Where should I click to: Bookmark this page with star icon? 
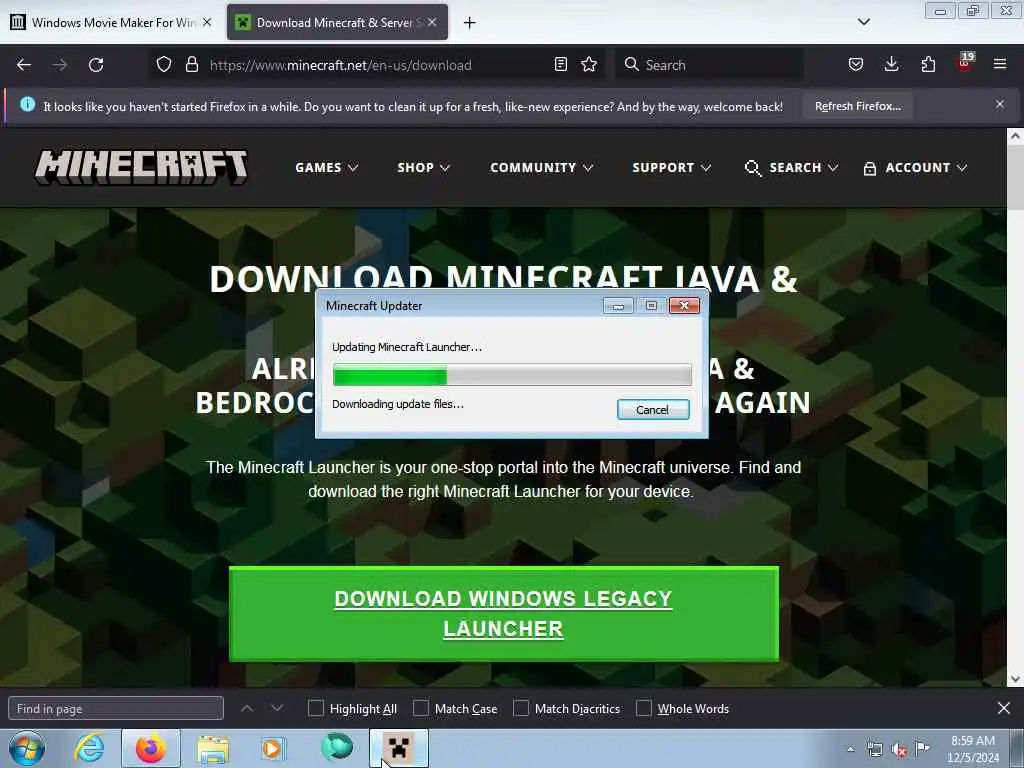589,65
